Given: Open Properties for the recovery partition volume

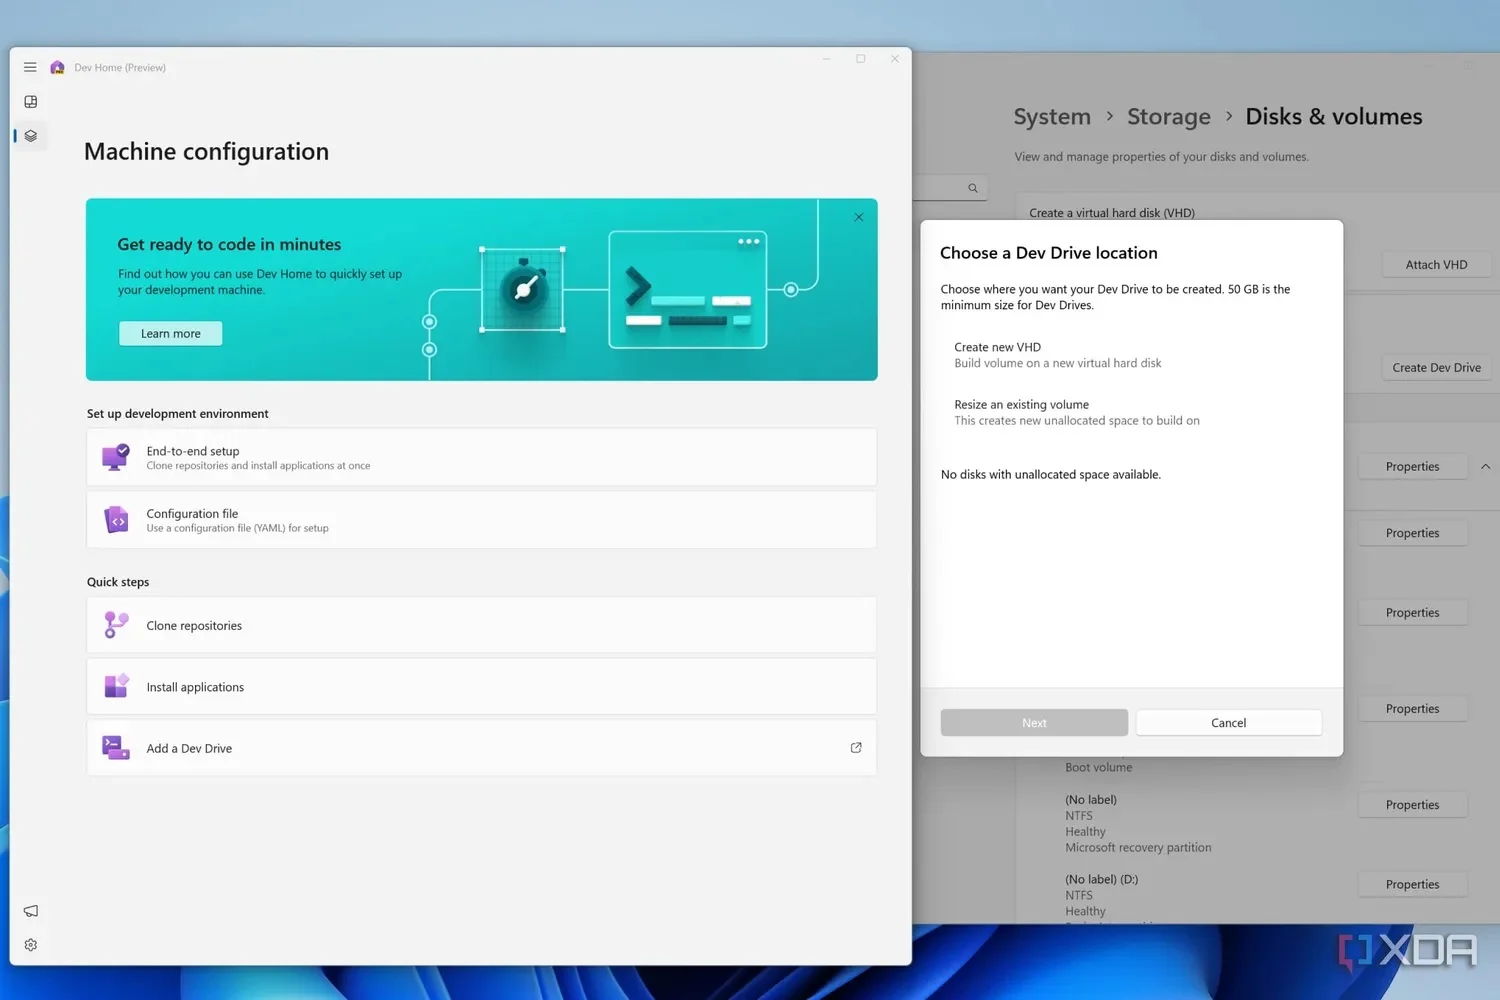Looking at the screenshot, I should click(x=1412, y=805).
